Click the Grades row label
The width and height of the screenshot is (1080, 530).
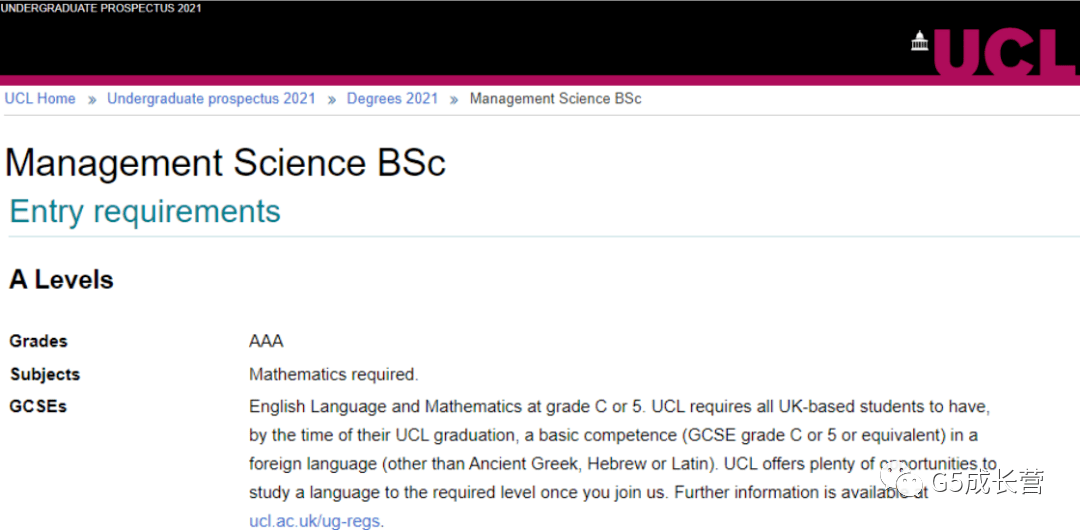coord(39,341)
